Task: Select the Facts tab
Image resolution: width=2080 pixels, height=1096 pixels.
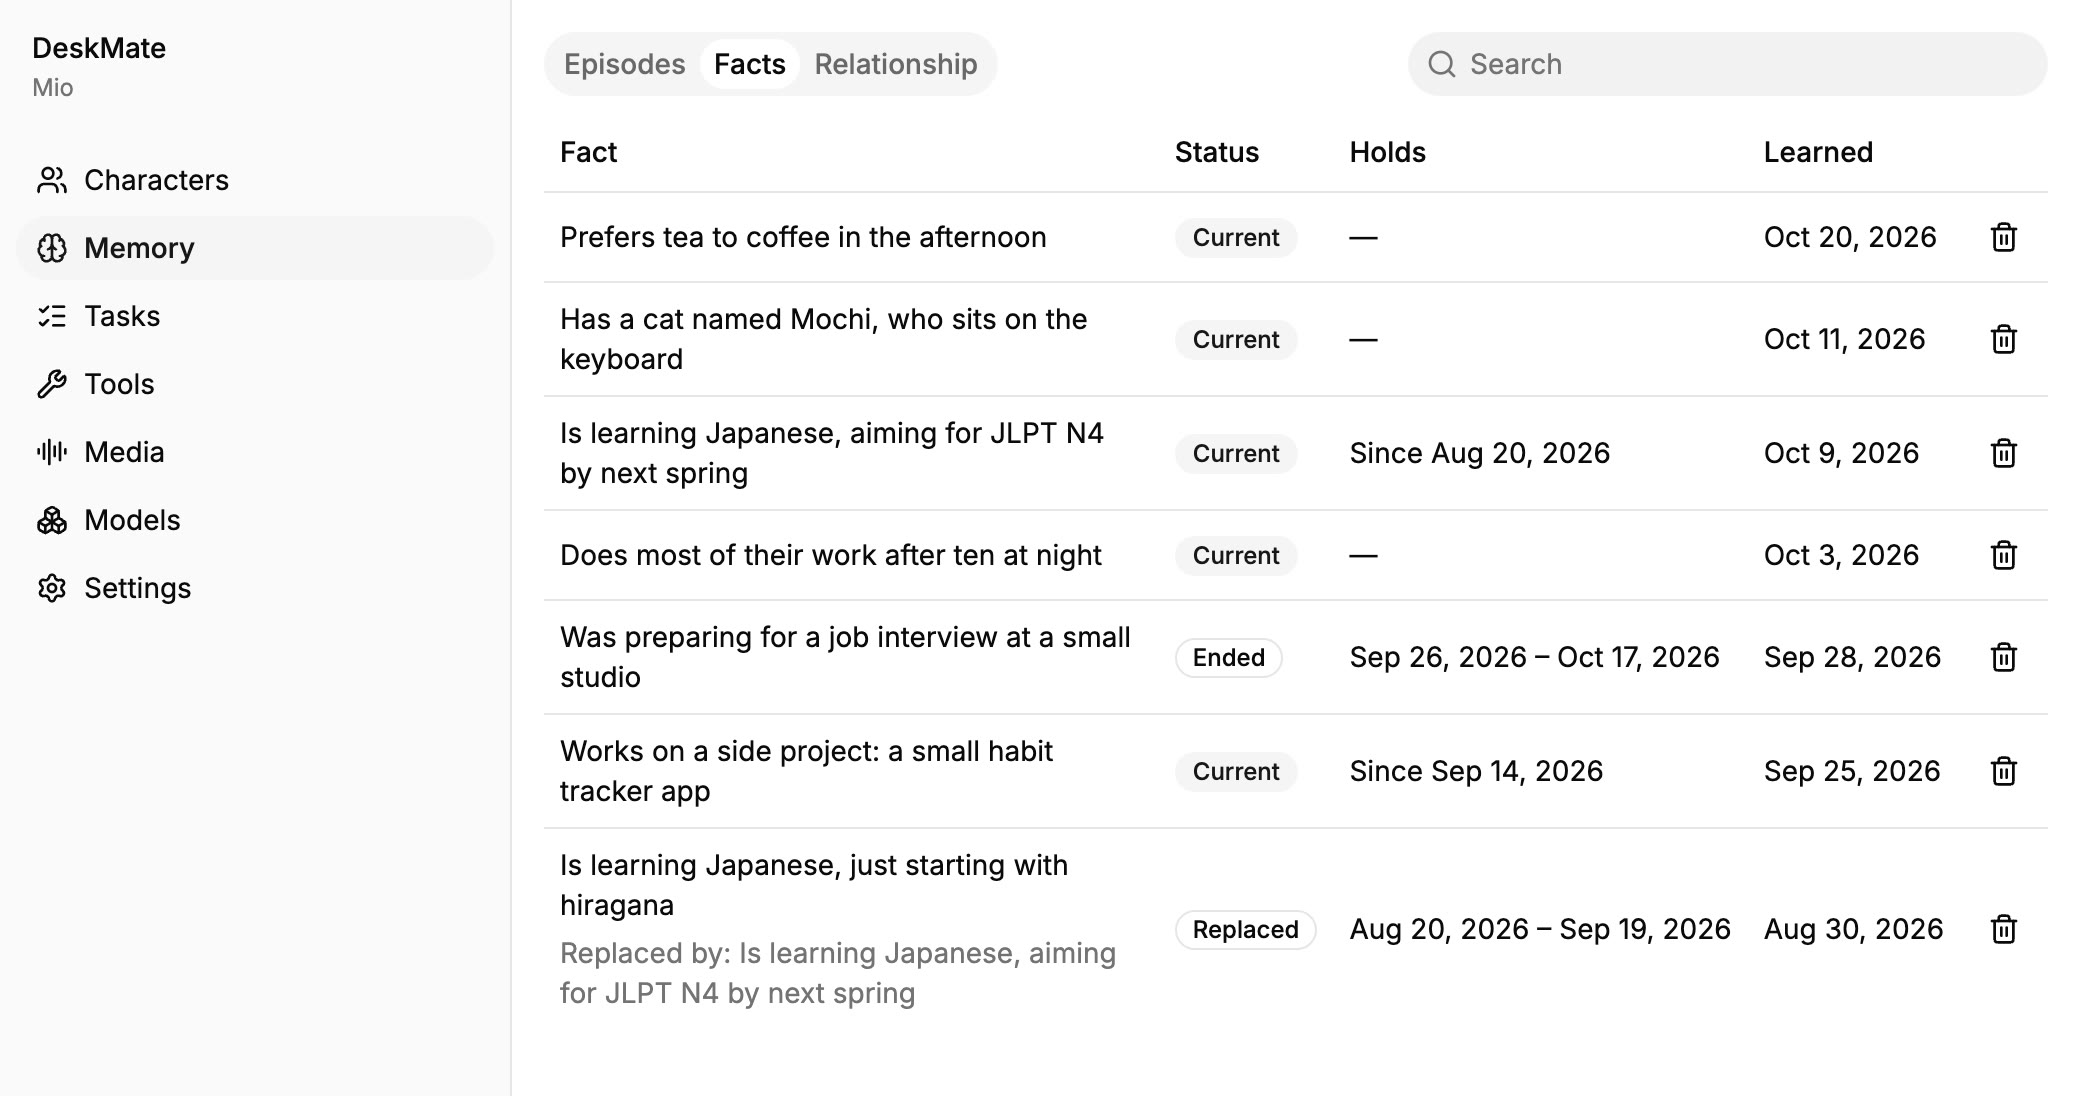Action: coord(750,64)
